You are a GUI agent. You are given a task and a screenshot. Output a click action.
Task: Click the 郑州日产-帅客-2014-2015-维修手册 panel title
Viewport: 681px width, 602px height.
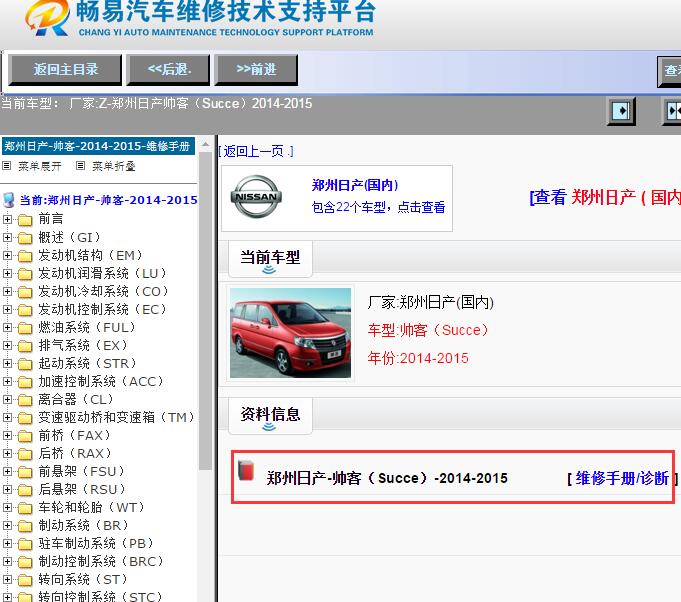[98, 146]
